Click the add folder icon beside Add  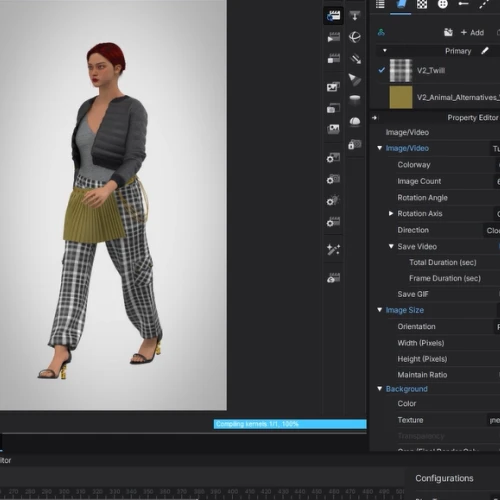coord(448,32)
